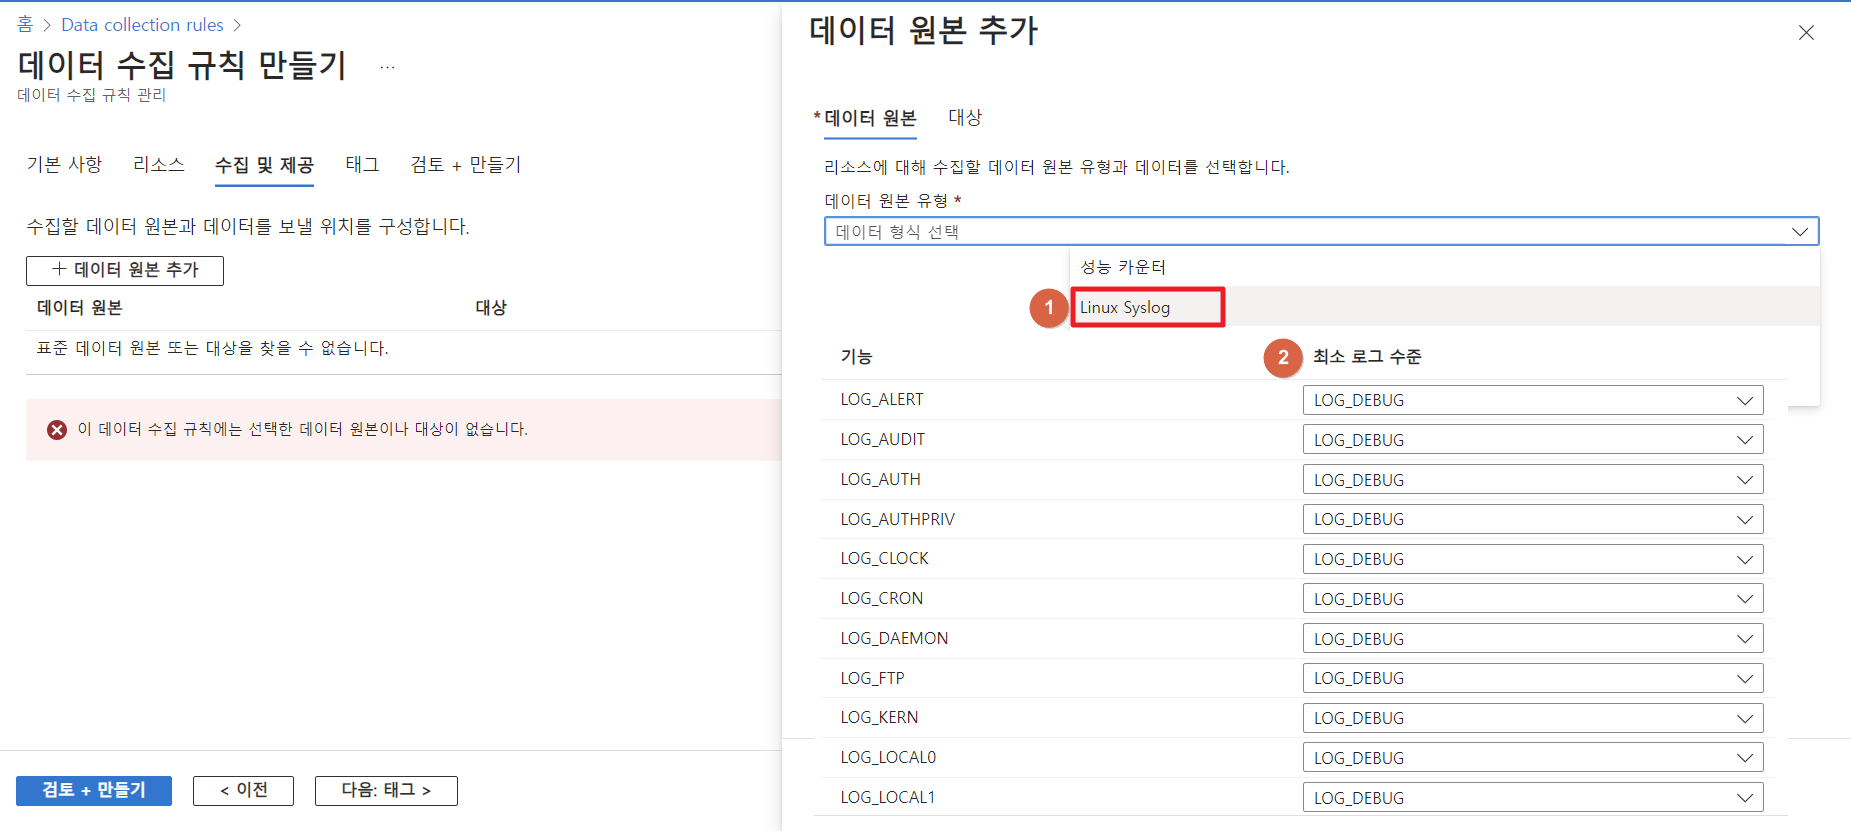This screenshot has width=1851, height=831.
Task: Open the ellipsis menu beside the page title
Action: (387, 67)
